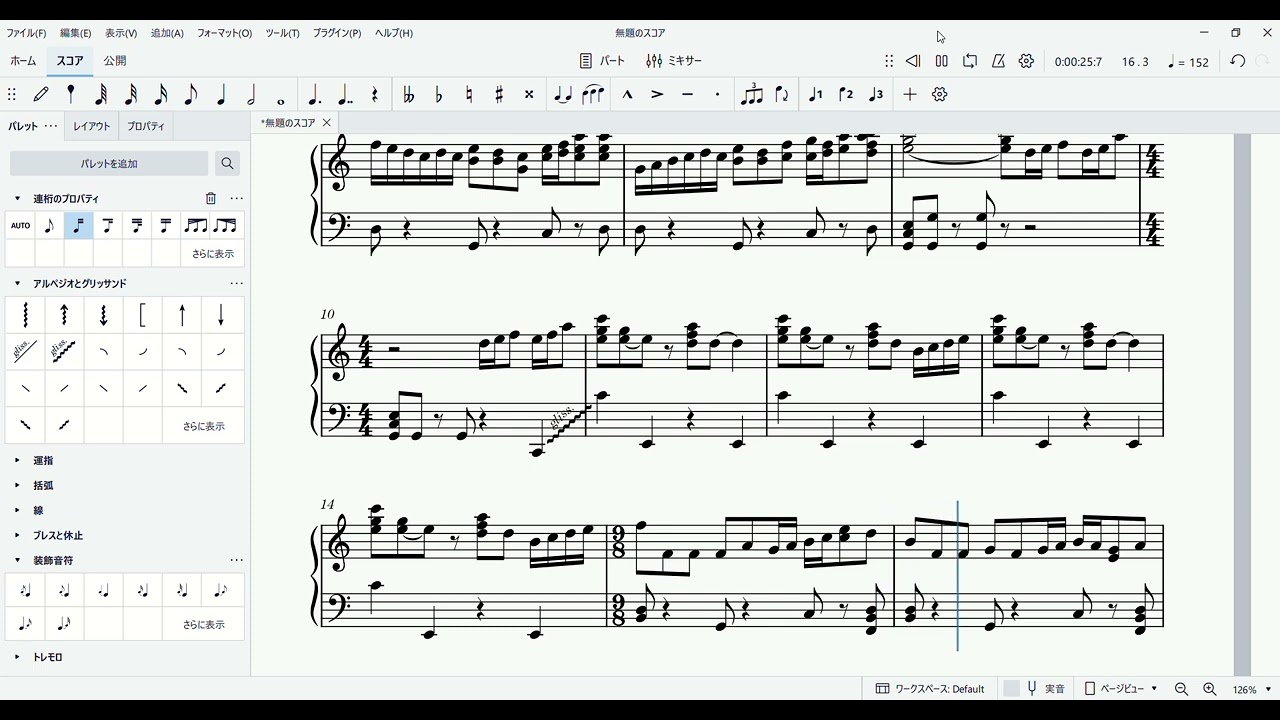This screenshot has width=1280, height=720.
Task: Switch to voice 3
Action: 876,95
